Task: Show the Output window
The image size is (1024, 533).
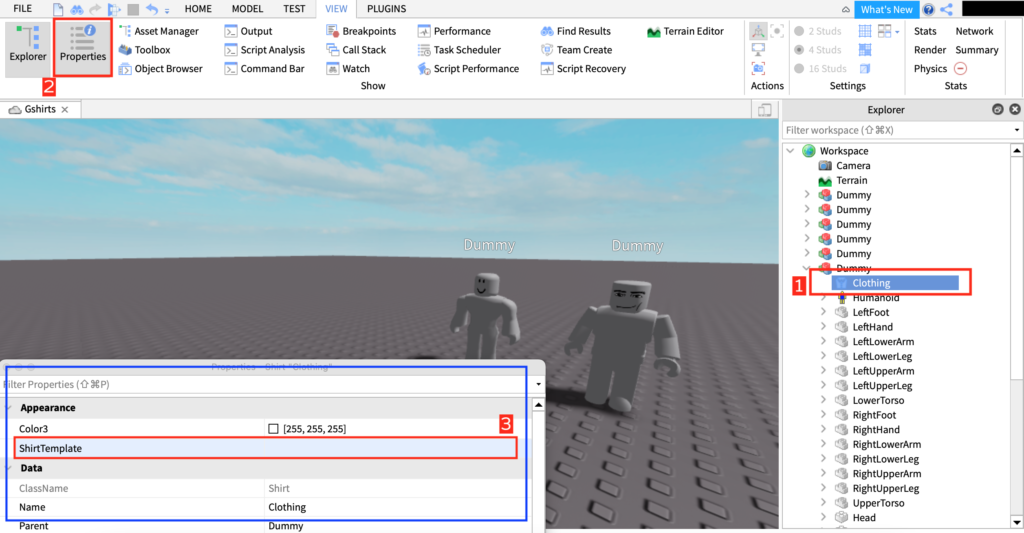Action: [x=248, y=31]
